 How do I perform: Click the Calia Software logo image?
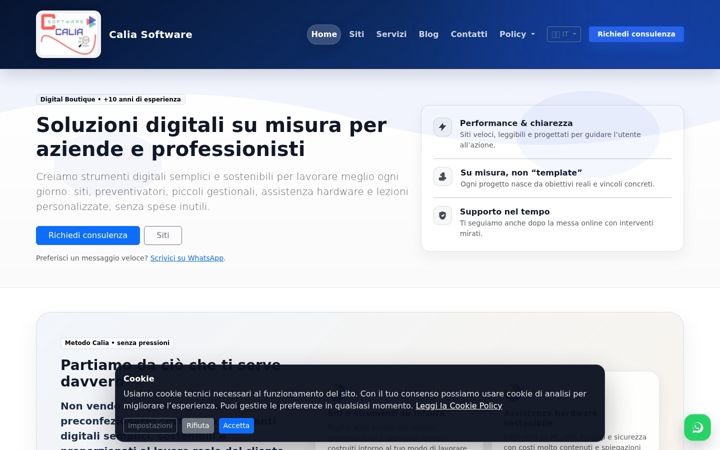68,34
